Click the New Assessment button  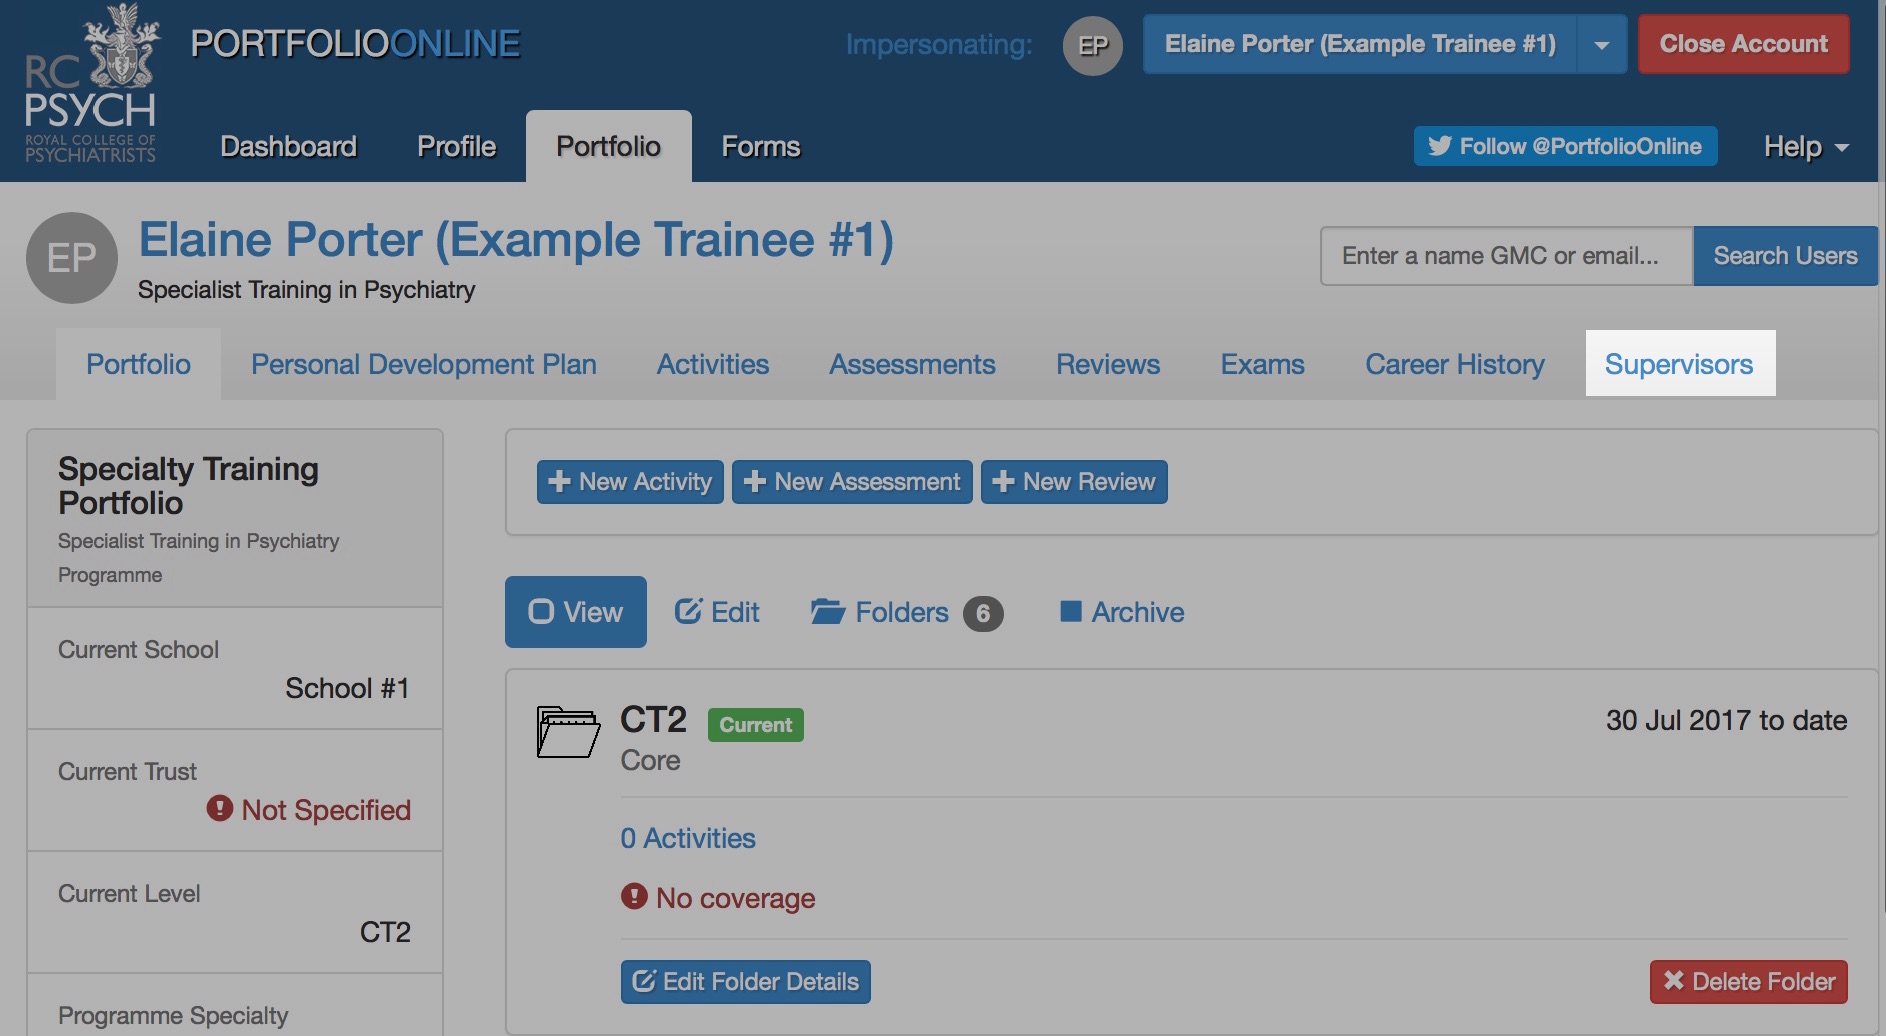click(x=852, y=482)
